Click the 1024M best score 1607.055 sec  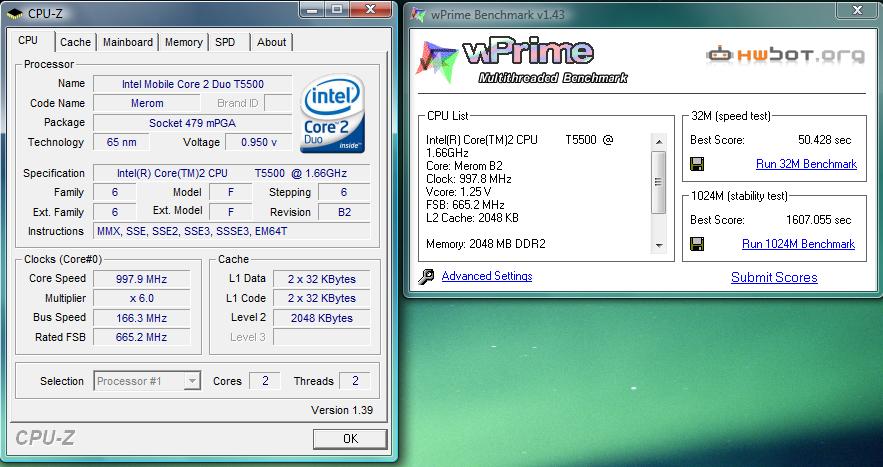(818, 220)
